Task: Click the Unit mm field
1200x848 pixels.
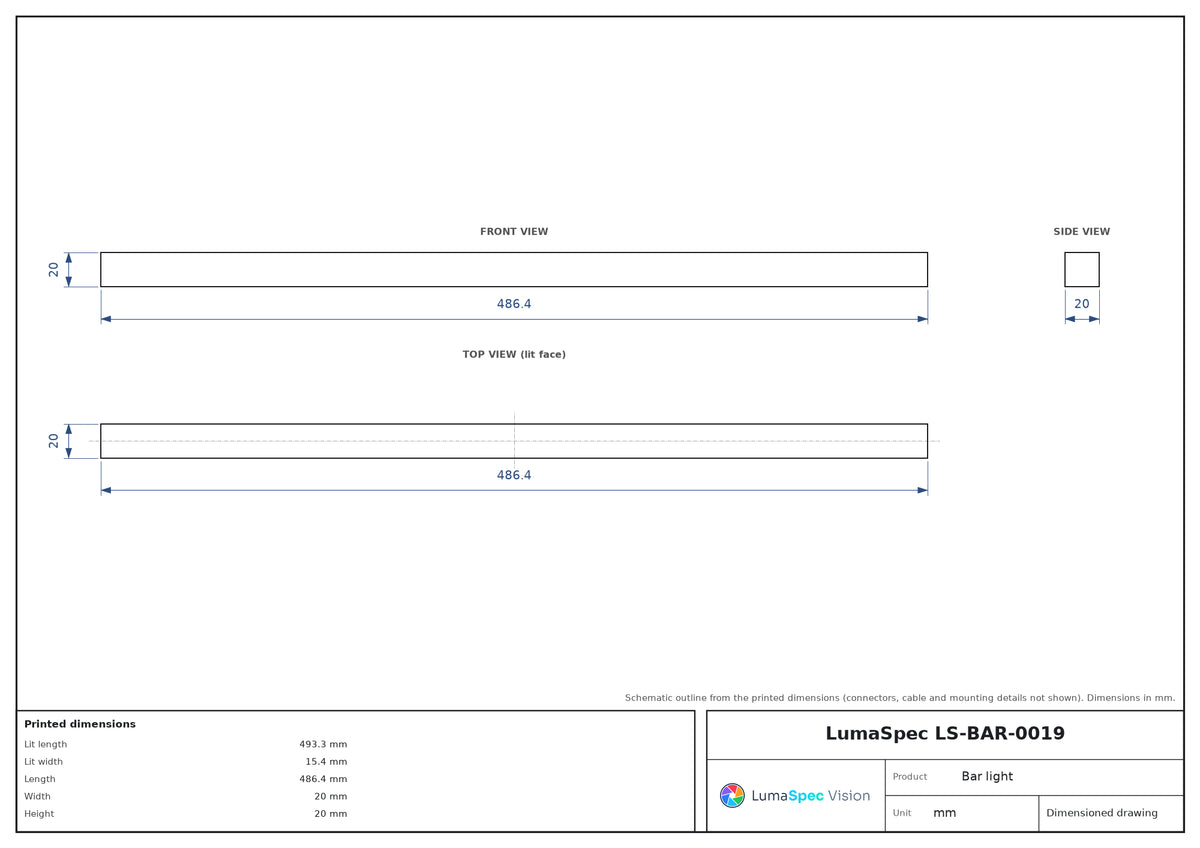Action: pos(962,813)
